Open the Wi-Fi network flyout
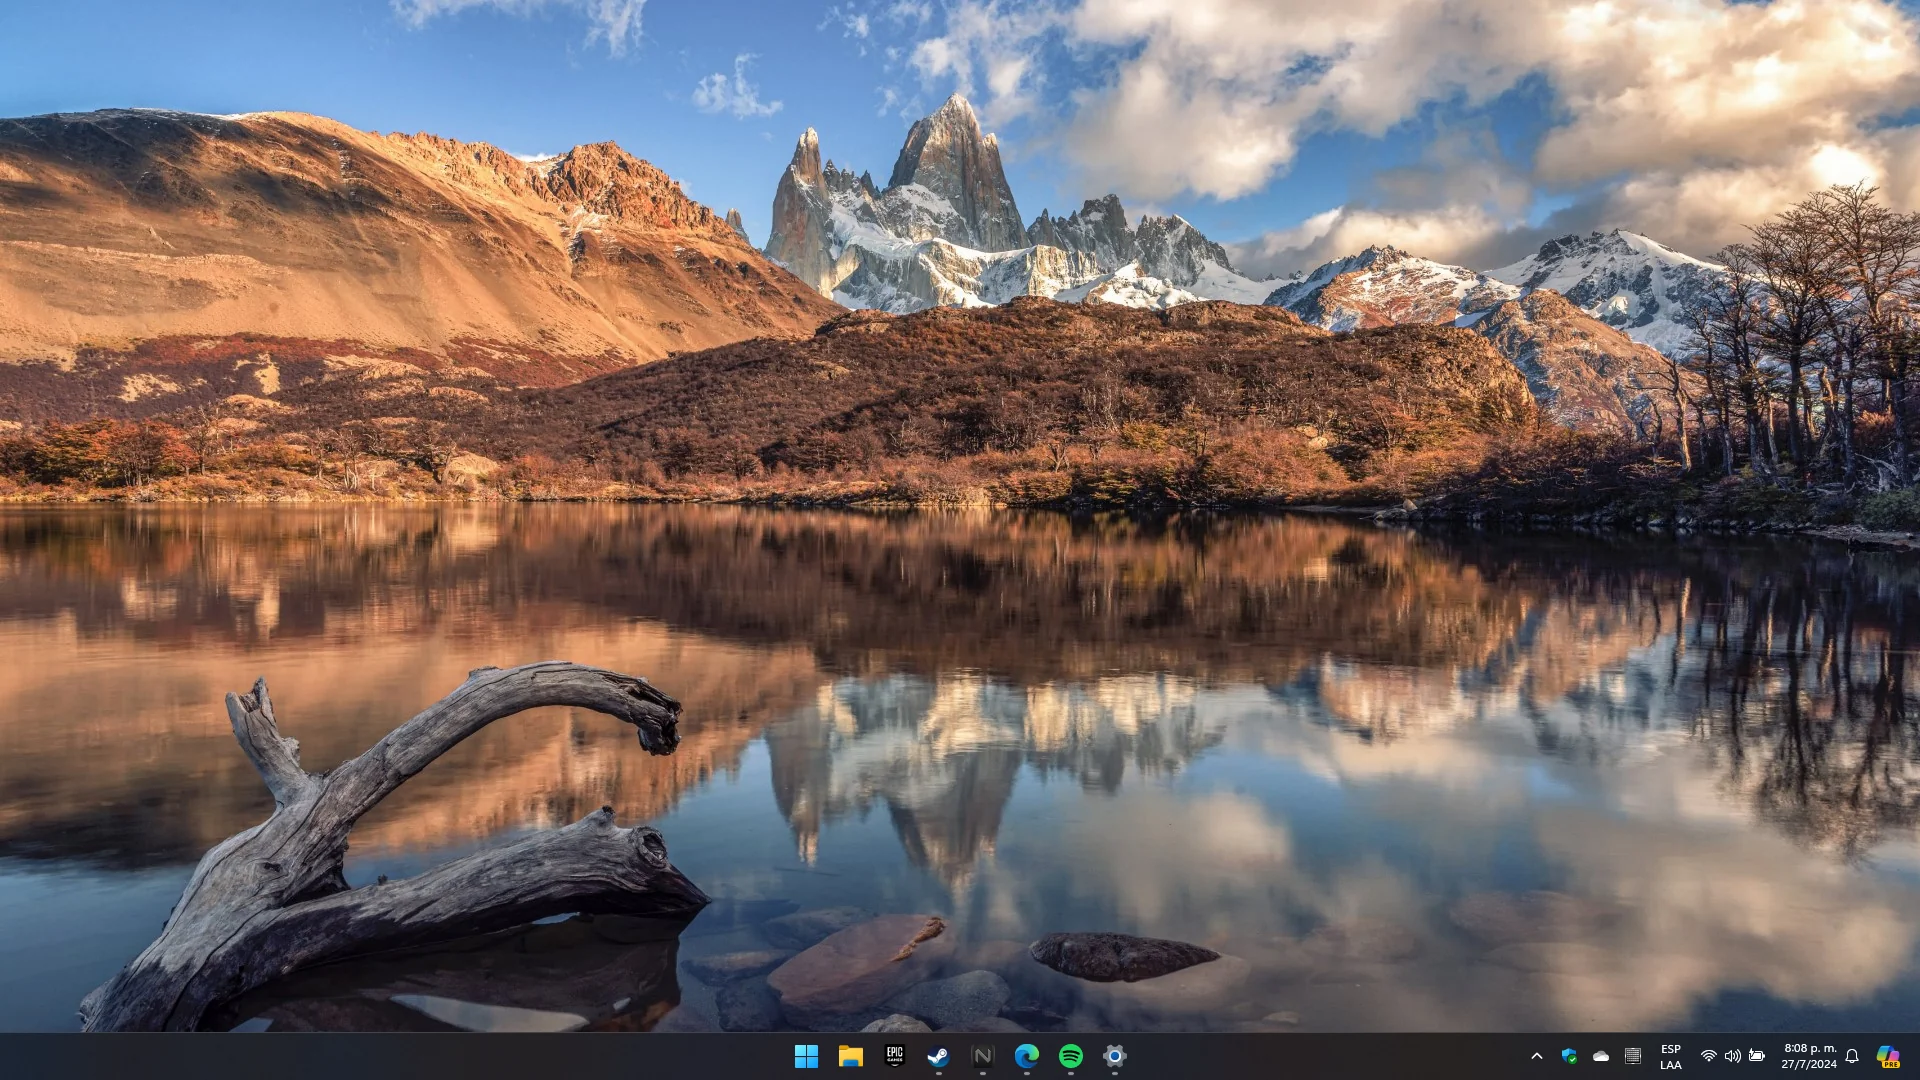The width and height of the screenshot is (1920, 1080). (x=1709, y=1056)
